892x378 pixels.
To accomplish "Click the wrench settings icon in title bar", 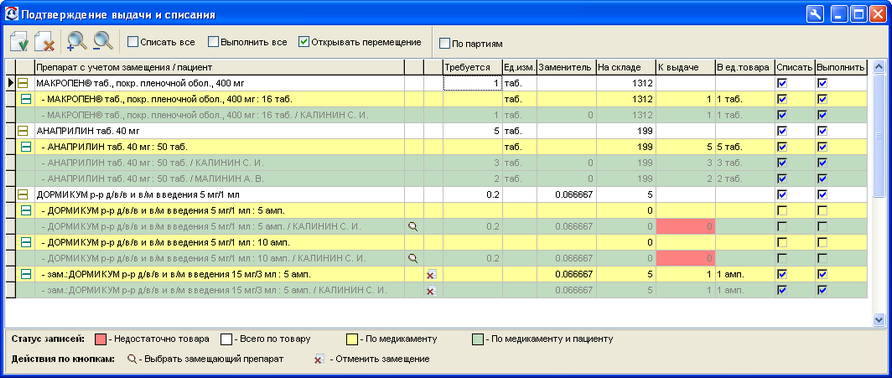I will (x=815, y=14).
